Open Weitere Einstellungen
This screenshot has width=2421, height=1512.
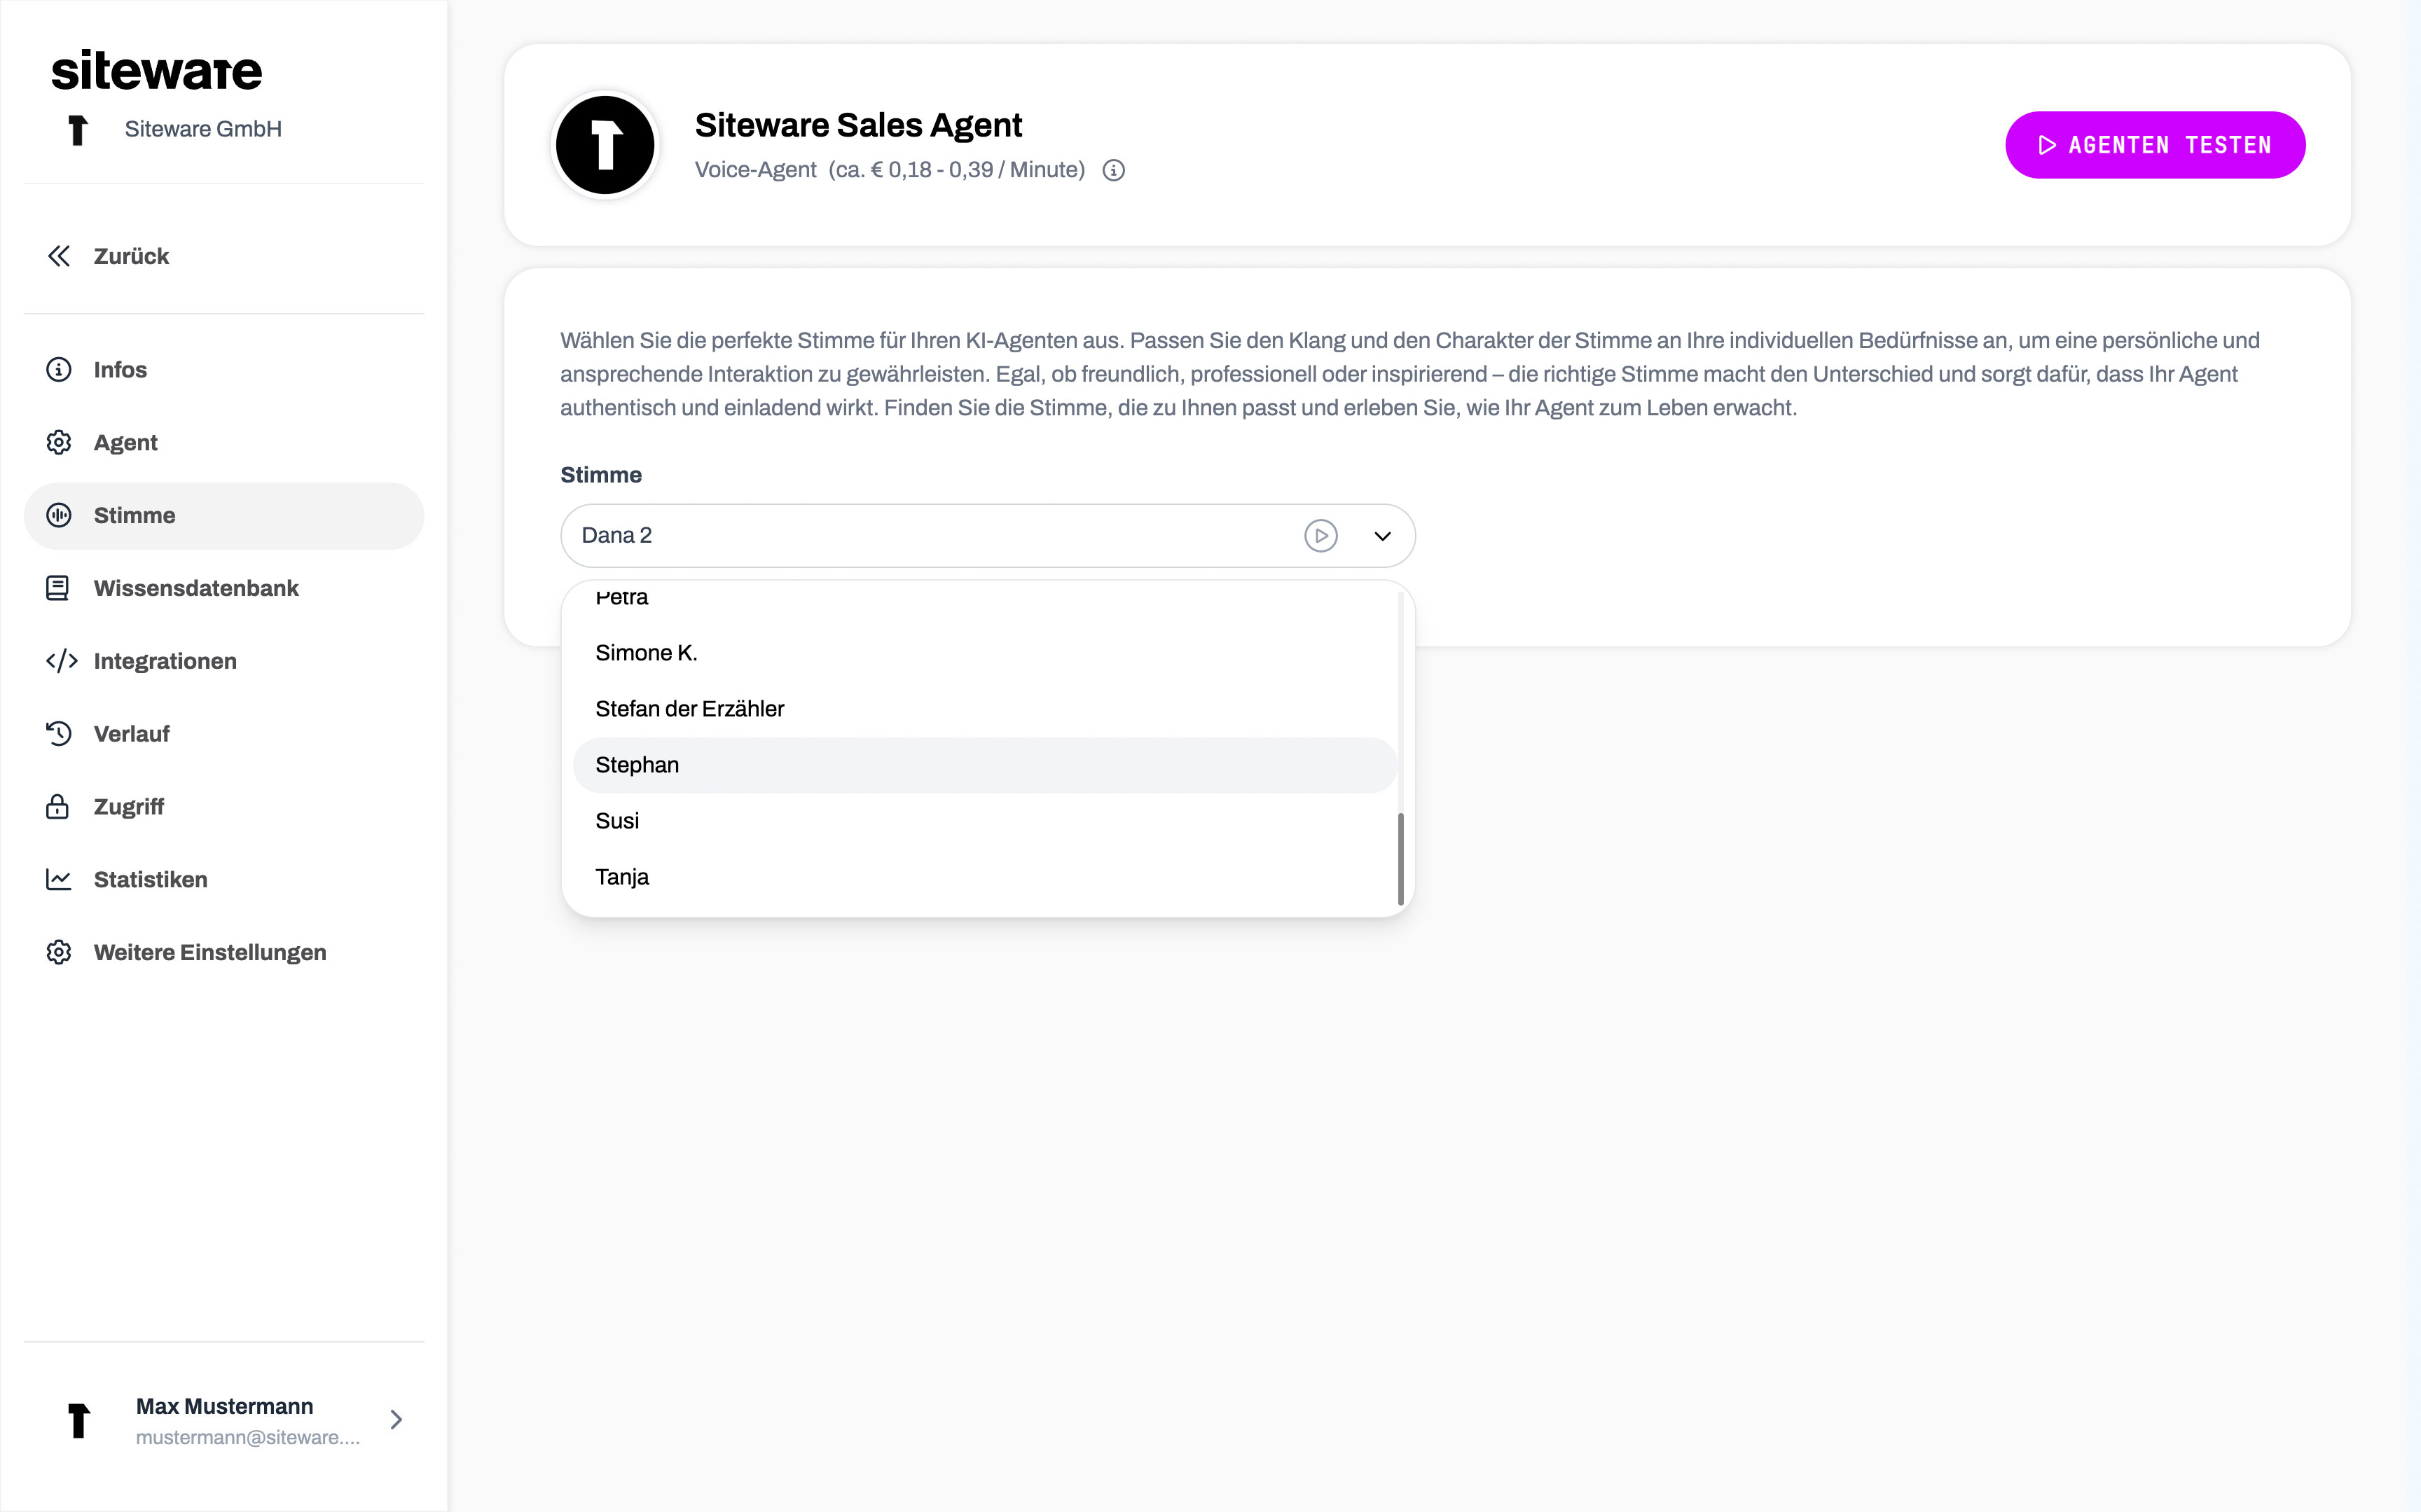(224, 953)
